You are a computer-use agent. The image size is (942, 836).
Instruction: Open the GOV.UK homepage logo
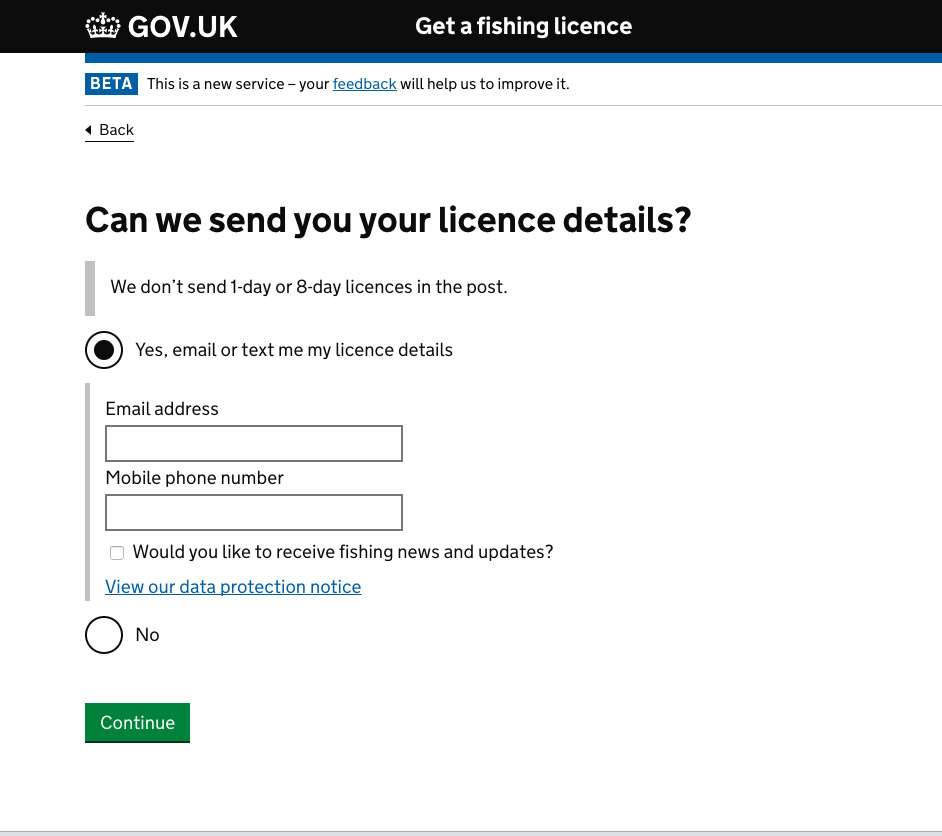pos(160,26)
